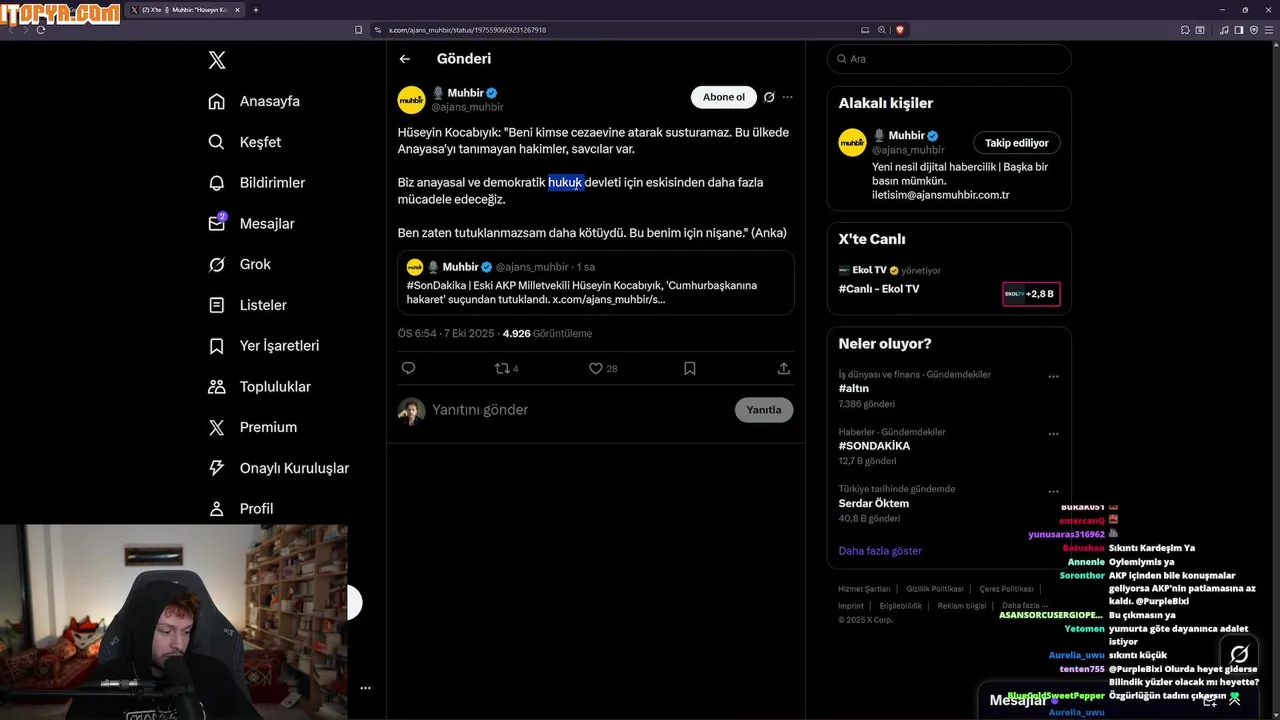Open Grok from the sidebar

pyautogui.click(x=240, y=264)
